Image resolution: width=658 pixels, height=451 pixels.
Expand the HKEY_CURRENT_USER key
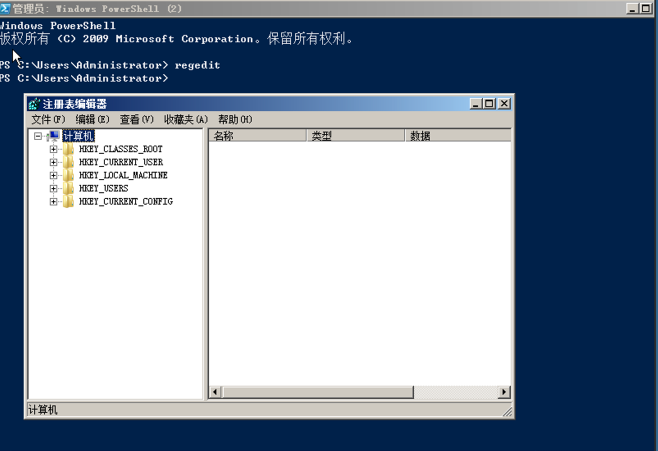pos(53,162)
